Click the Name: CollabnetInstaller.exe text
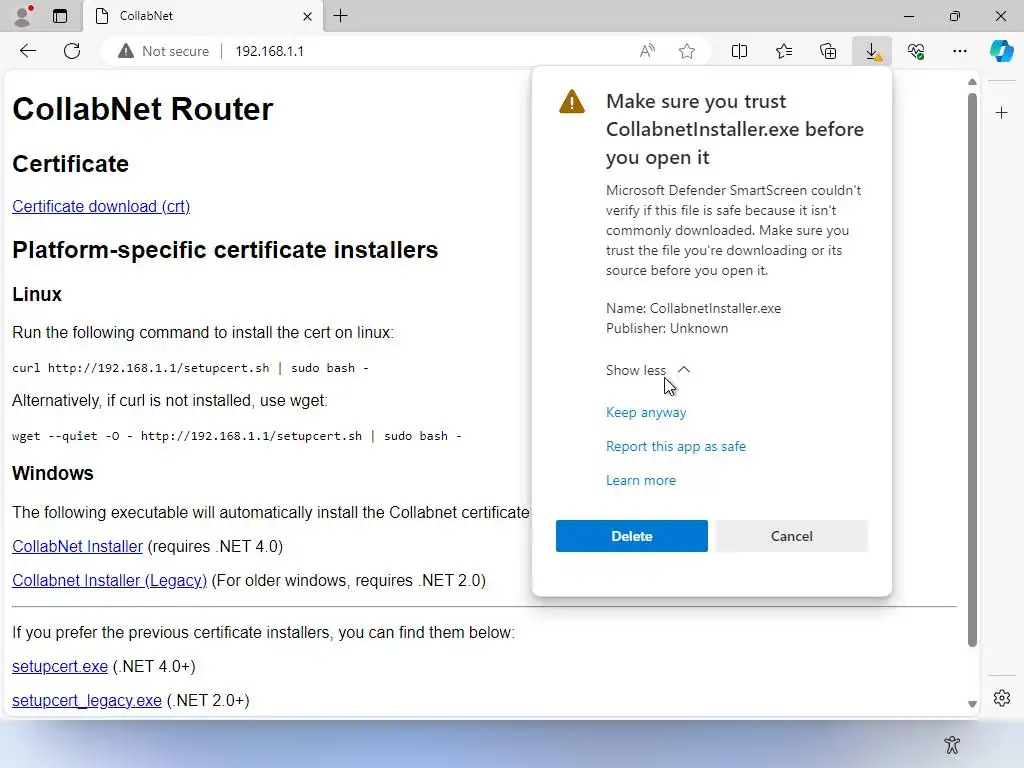This screenshot has height=768, width=1024. 693,308
